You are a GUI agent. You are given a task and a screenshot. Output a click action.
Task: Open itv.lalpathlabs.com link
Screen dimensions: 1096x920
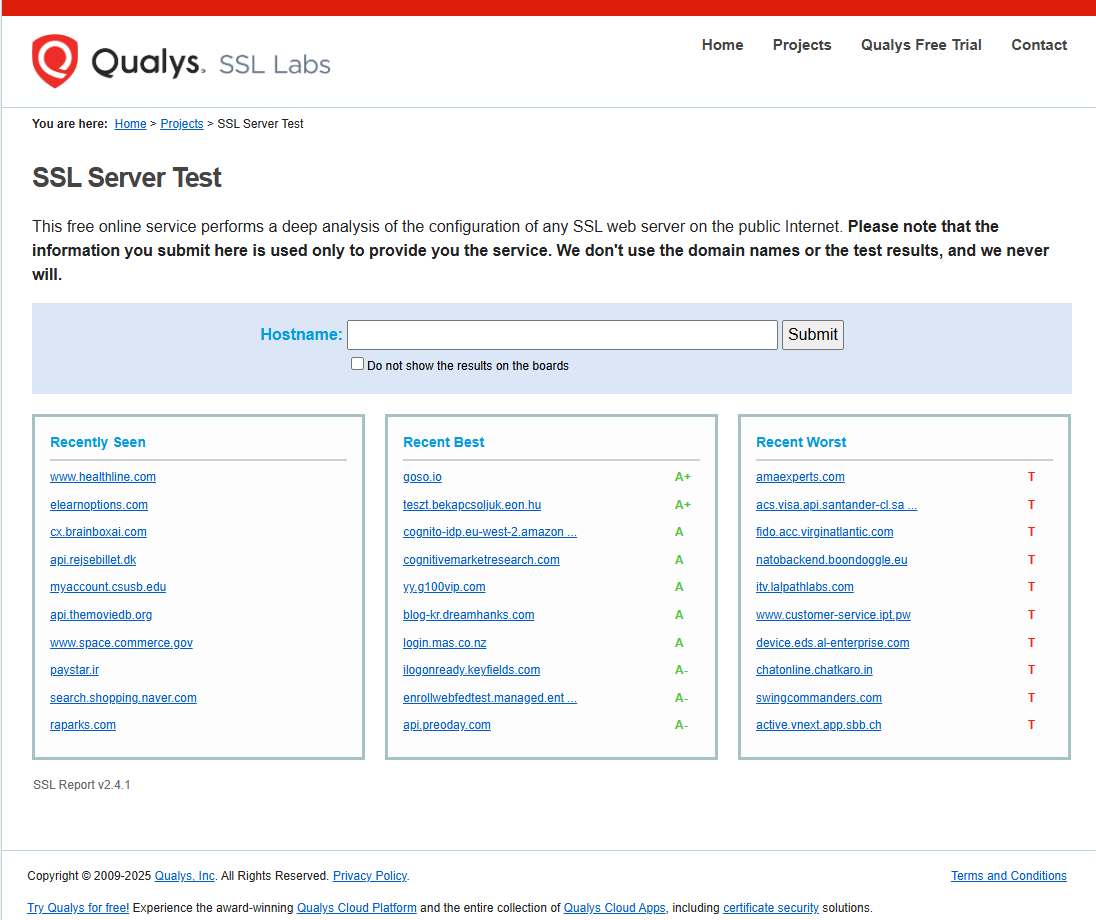click(x=805, y=587)
